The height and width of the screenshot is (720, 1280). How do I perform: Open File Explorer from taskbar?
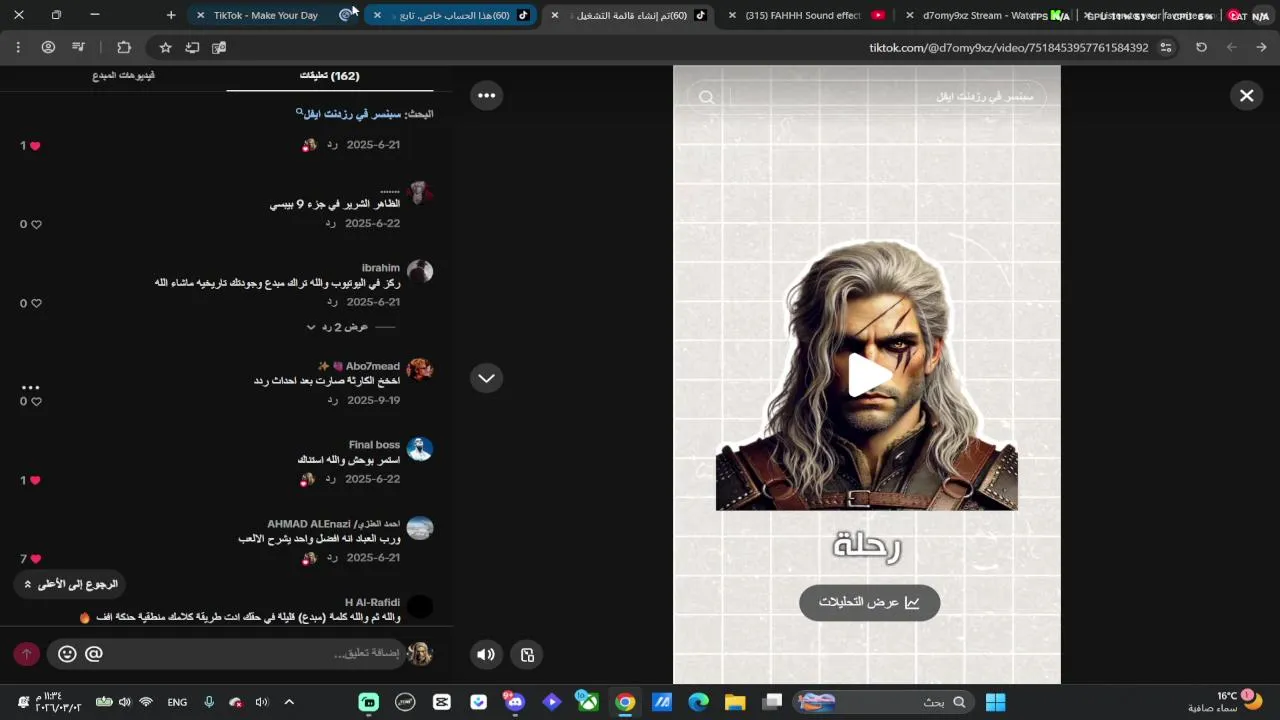[x=735, y=702]
